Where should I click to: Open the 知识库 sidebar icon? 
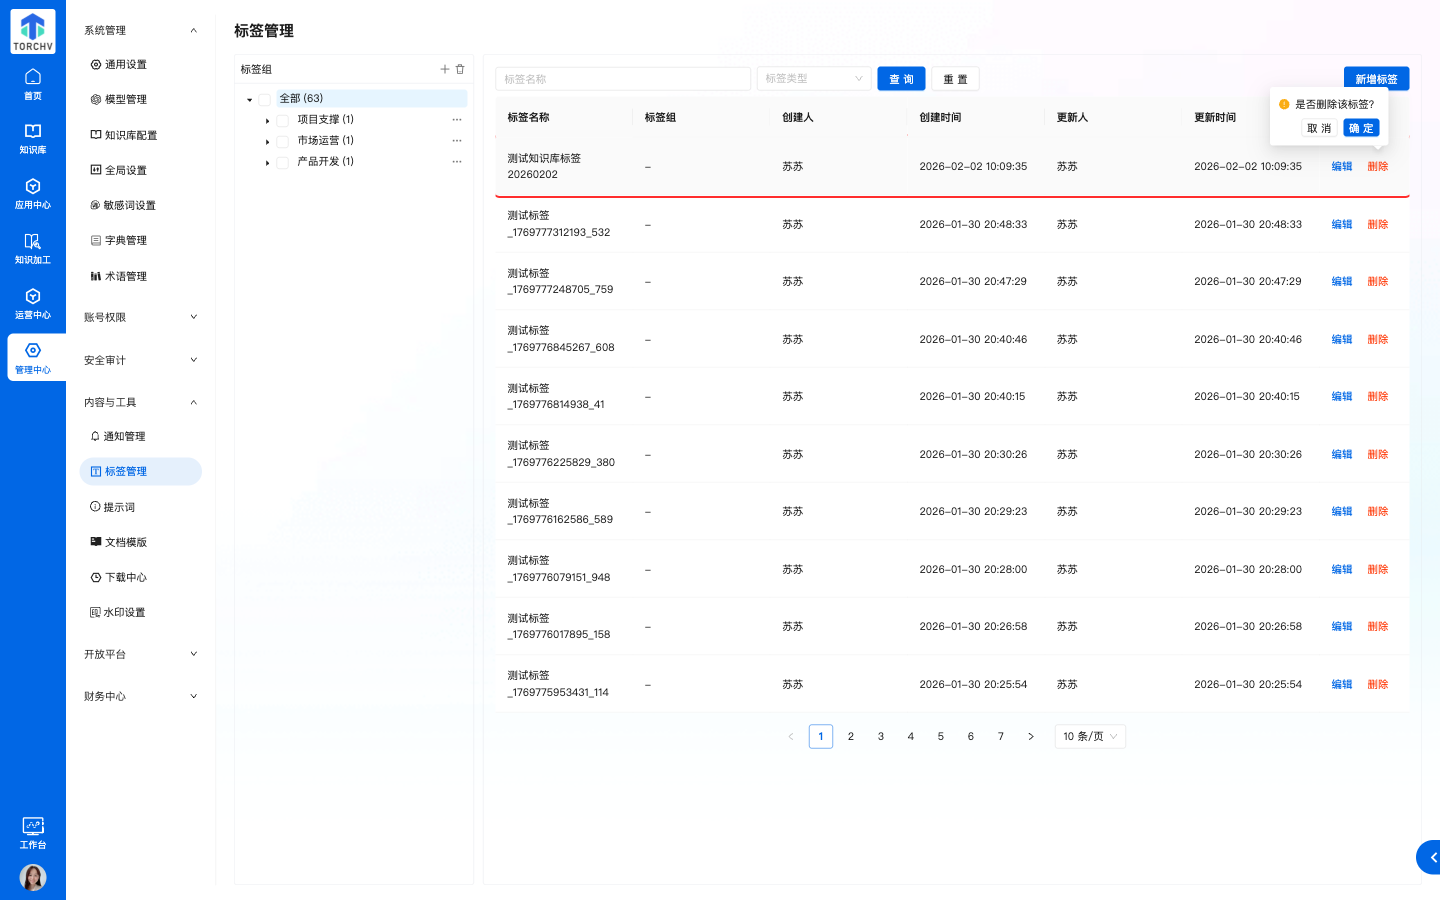33,138
